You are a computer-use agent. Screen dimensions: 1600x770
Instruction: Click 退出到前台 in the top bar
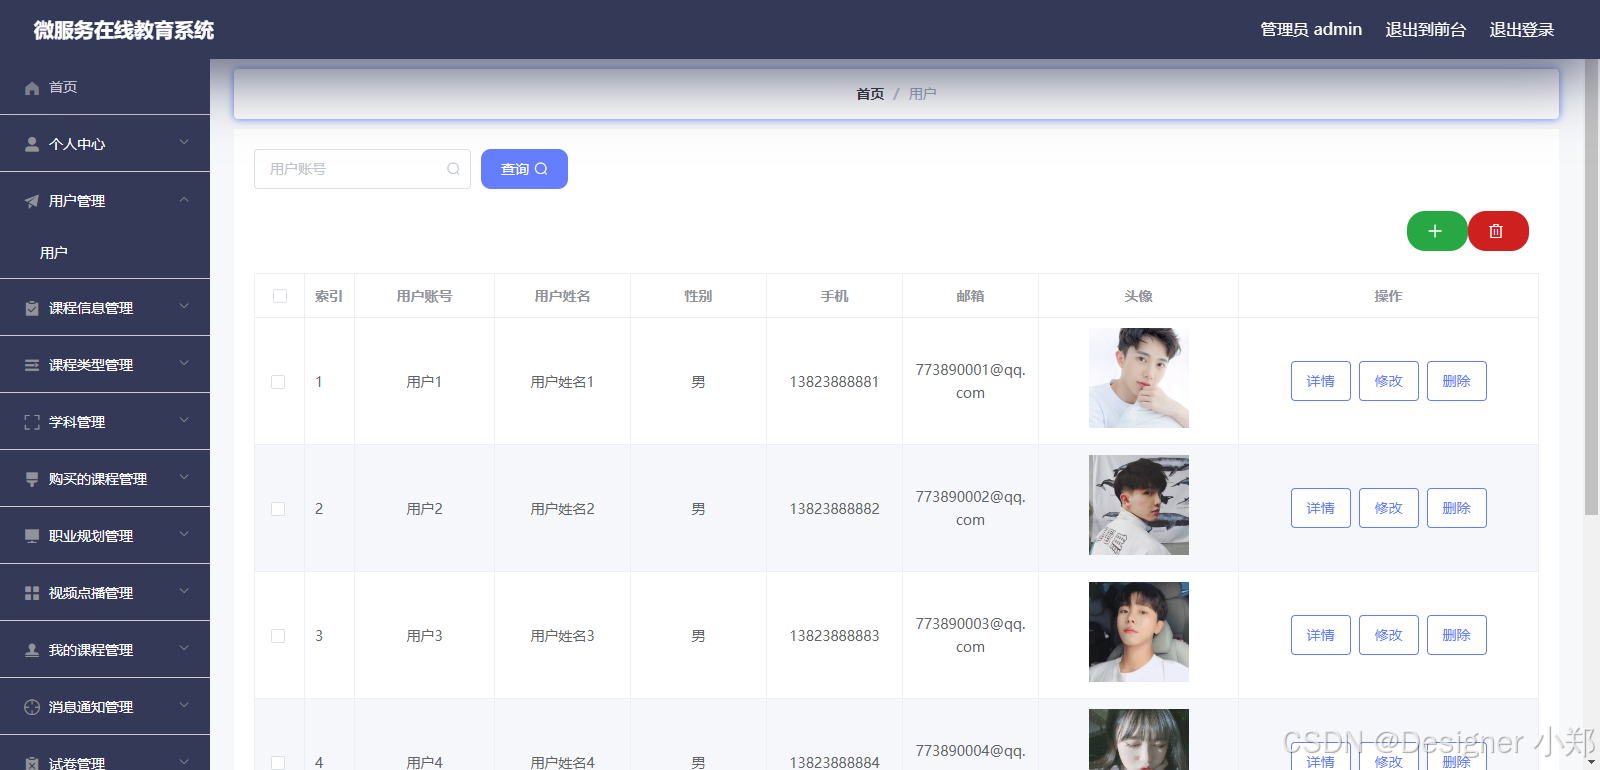point(1426,30)
